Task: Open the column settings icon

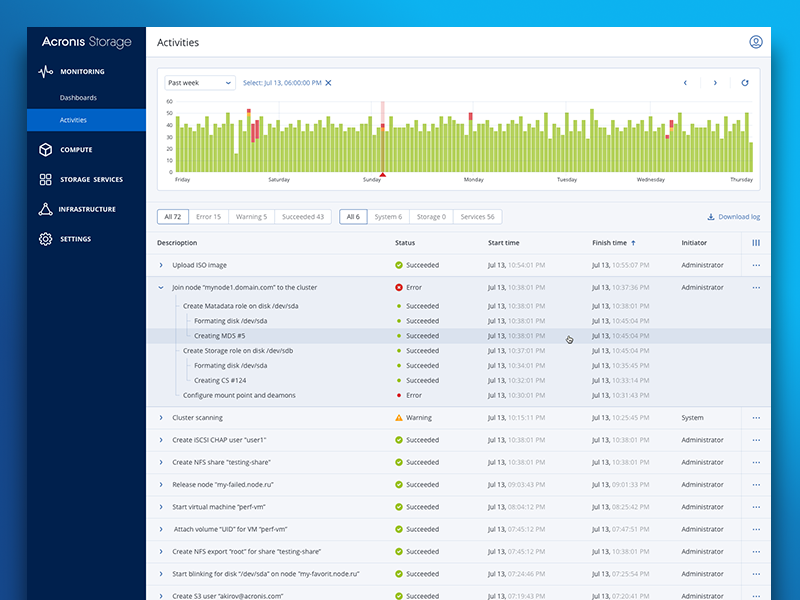Action: point(756,243)
